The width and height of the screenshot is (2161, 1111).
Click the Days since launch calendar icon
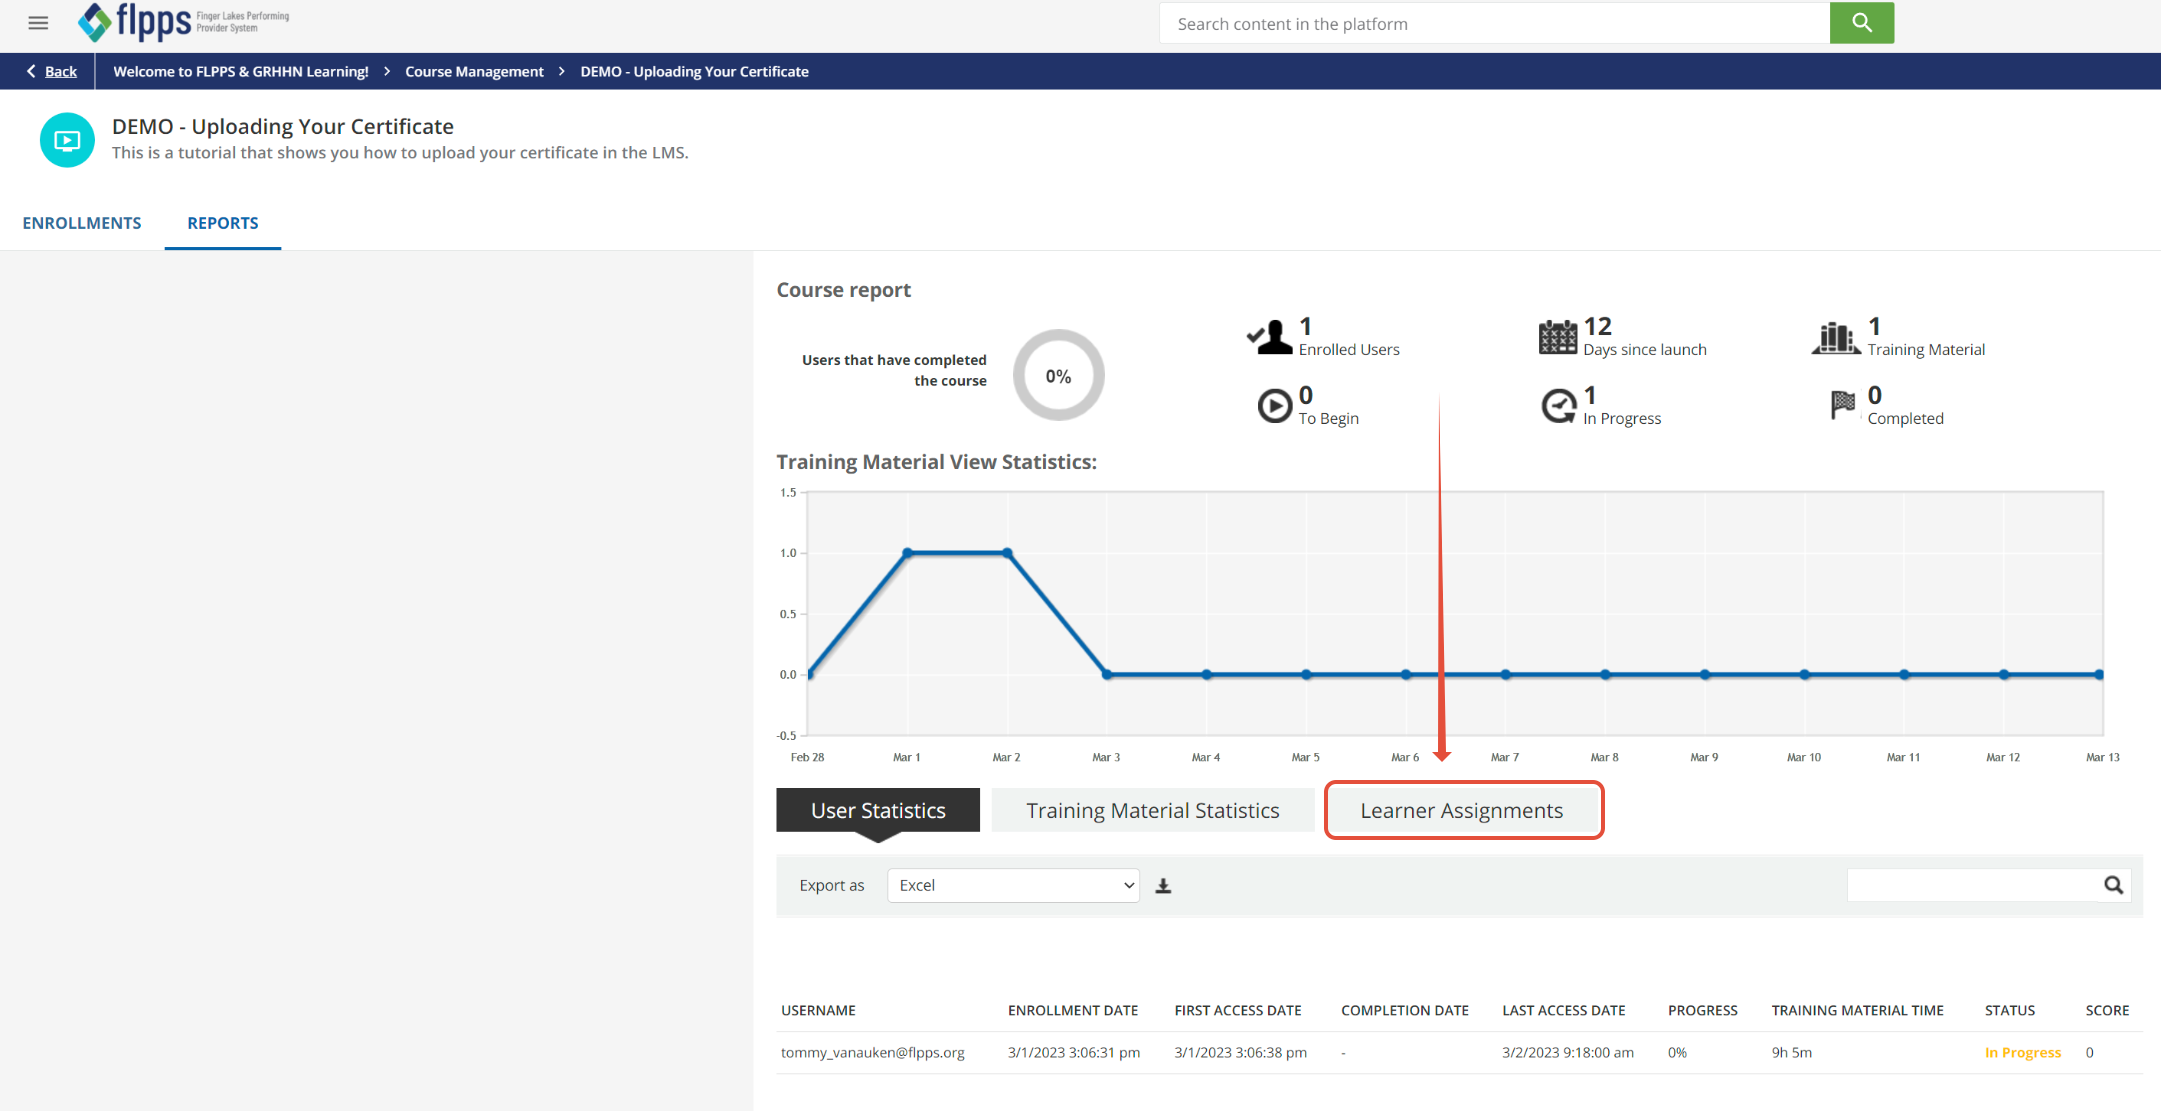pyautogui.click(x=1557, y=337)
